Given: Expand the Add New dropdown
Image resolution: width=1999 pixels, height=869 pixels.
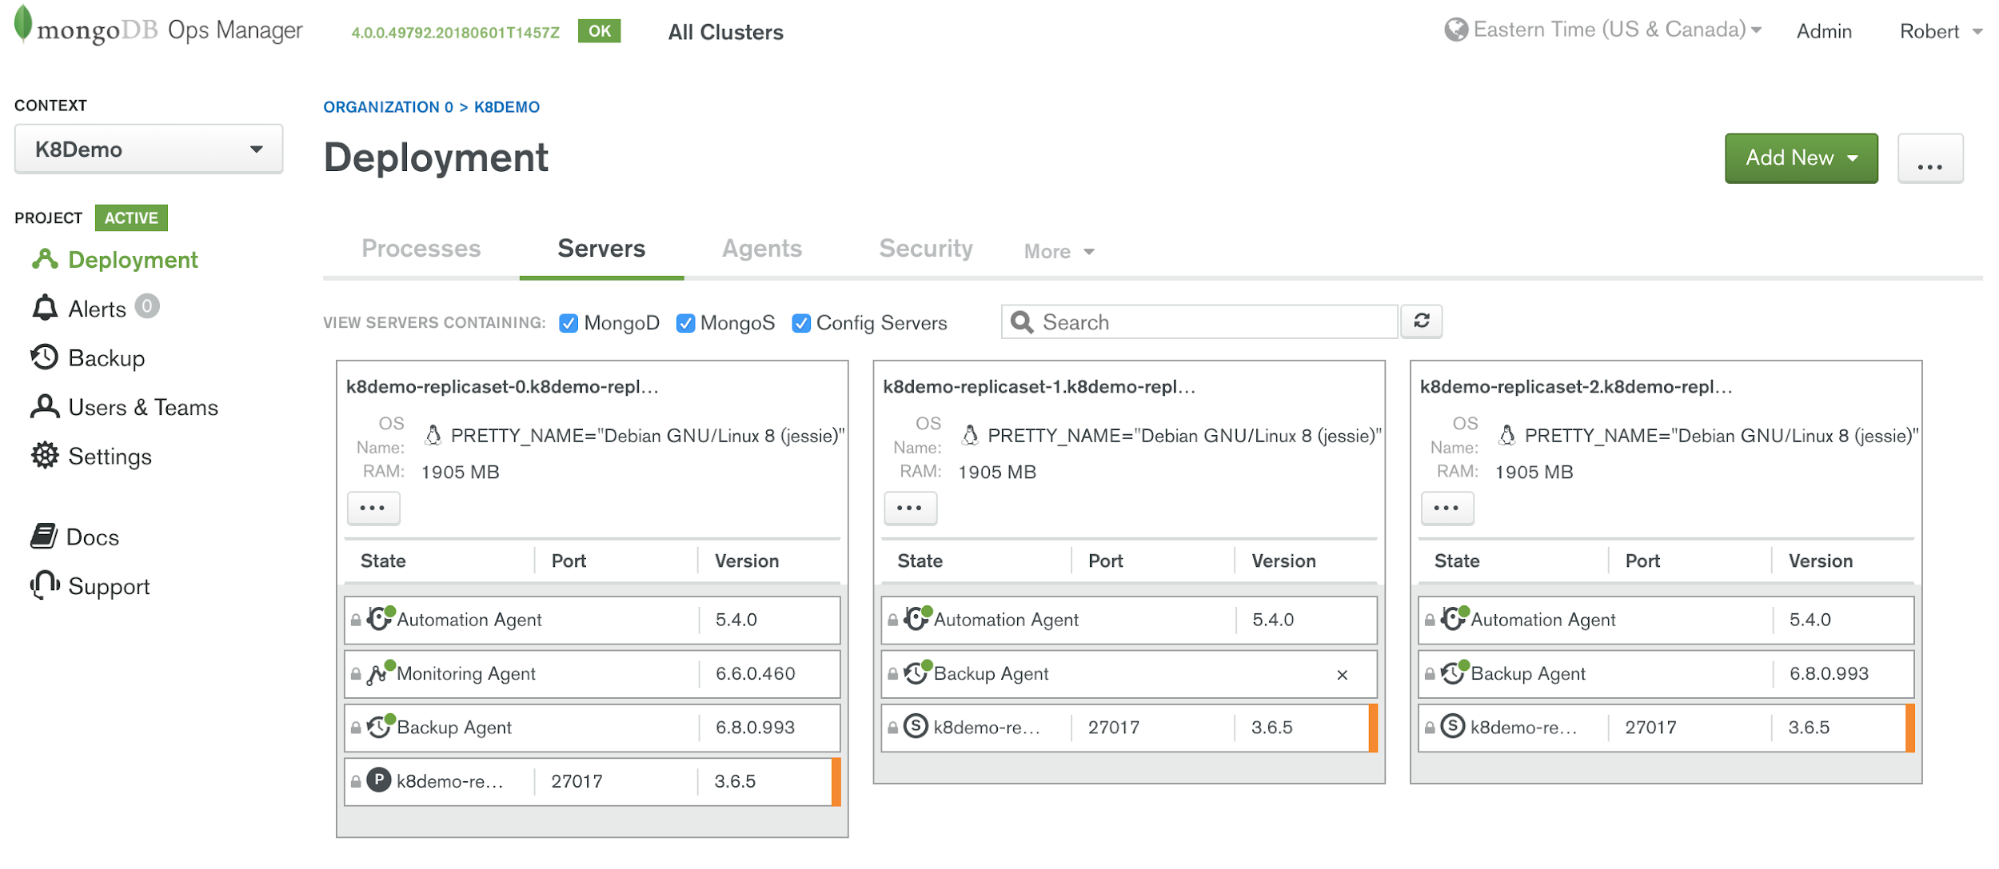Looking at the screenshot, I should pos(1801,158).
